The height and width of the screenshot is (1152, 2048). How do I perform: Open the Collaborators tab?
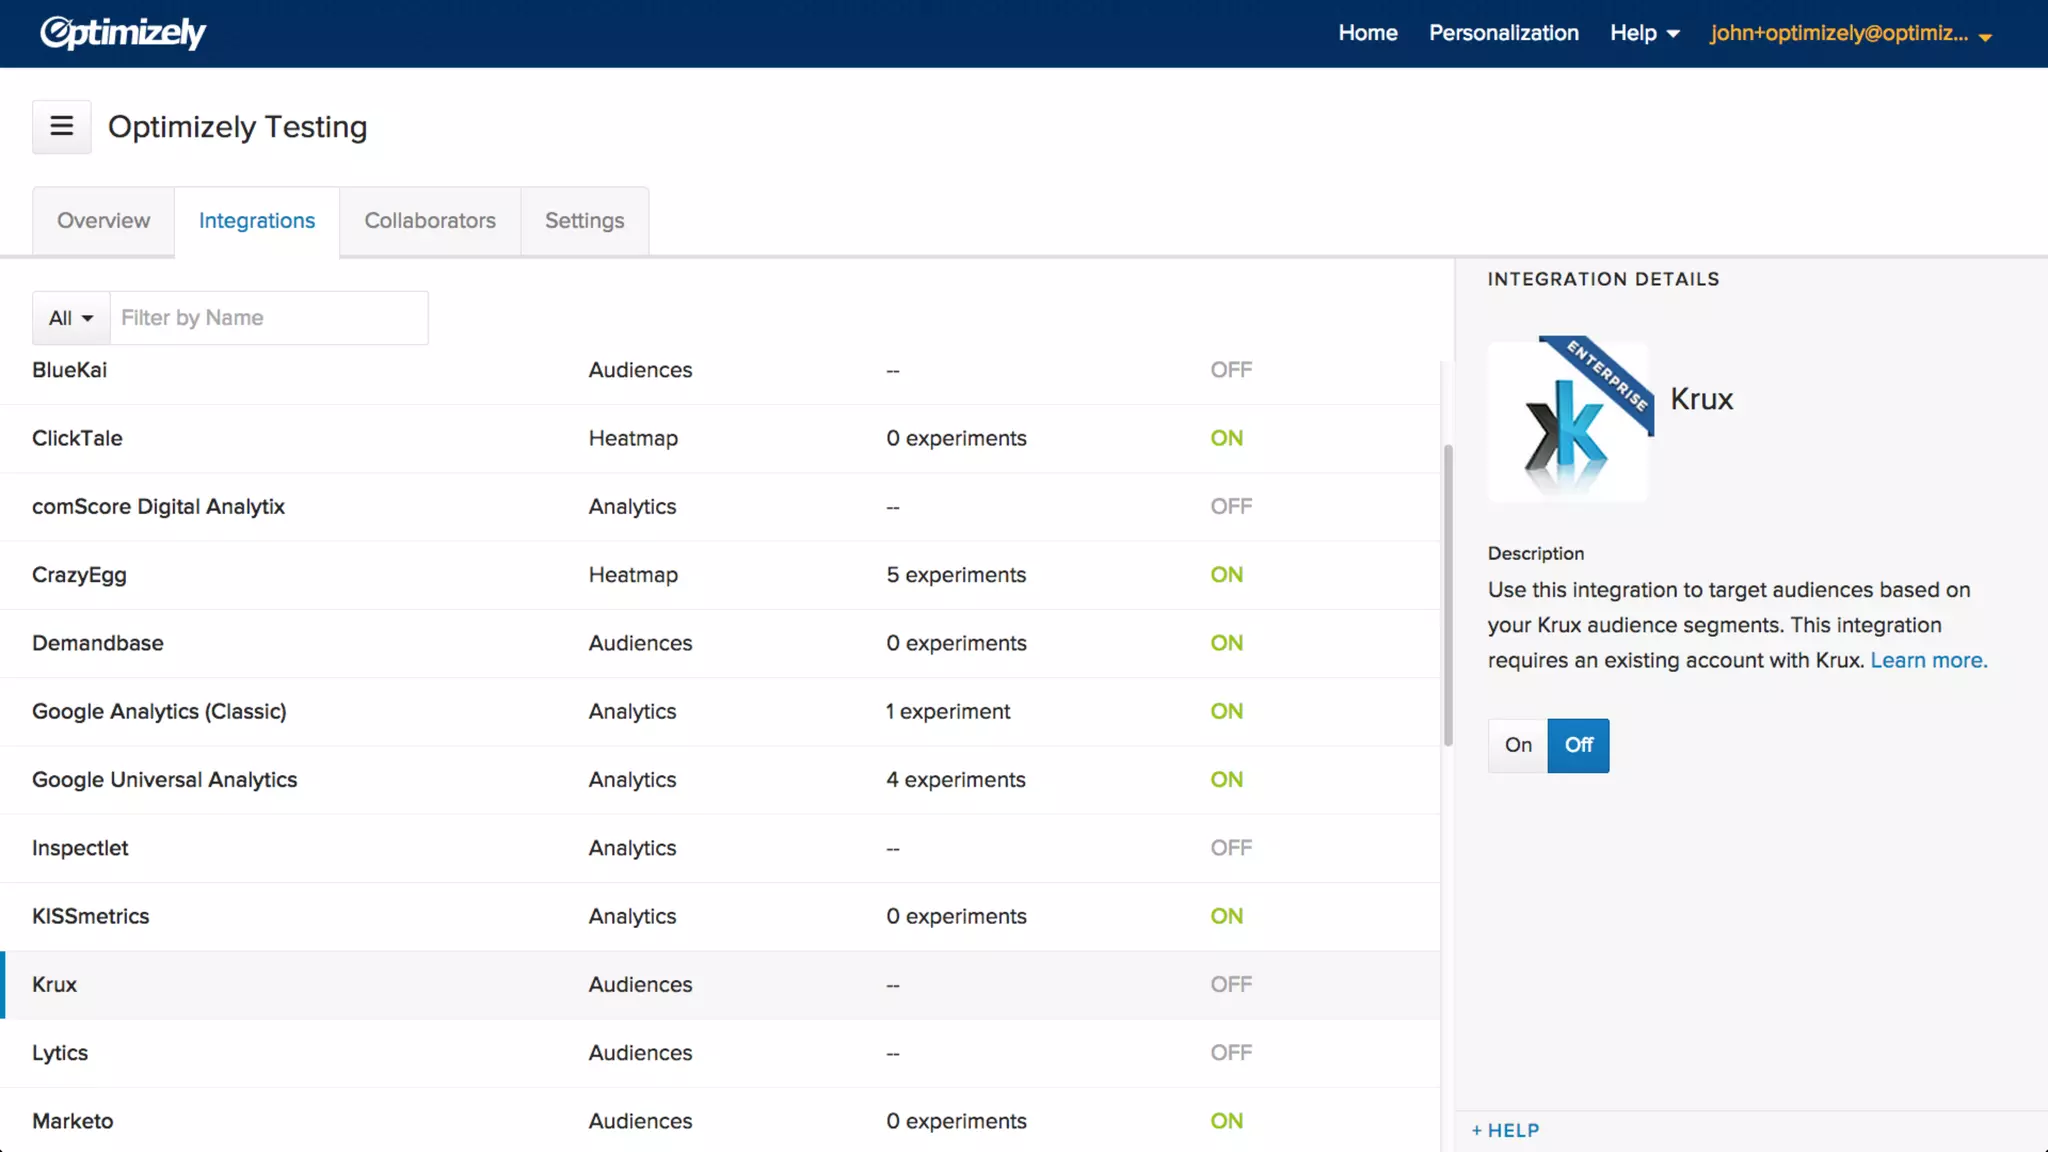[x=430, y=220]
